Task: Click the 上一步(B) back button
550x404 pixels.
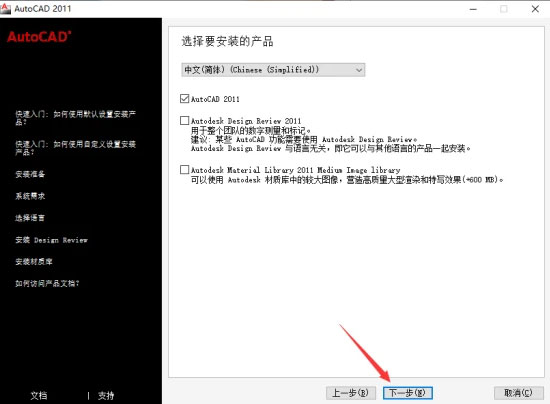Action: coord(351,393)
